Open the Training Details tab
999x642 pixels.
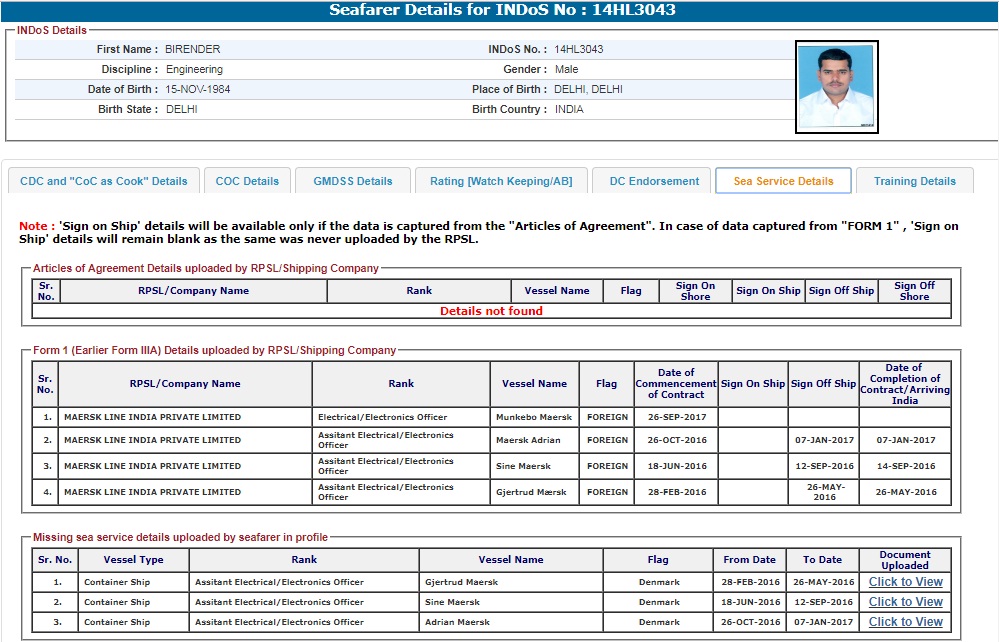click(914, 181)
